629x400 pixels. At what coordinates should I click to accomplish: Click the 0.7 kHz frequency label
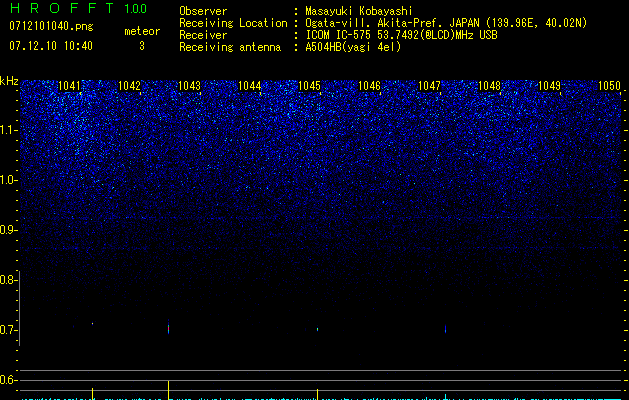9,330
